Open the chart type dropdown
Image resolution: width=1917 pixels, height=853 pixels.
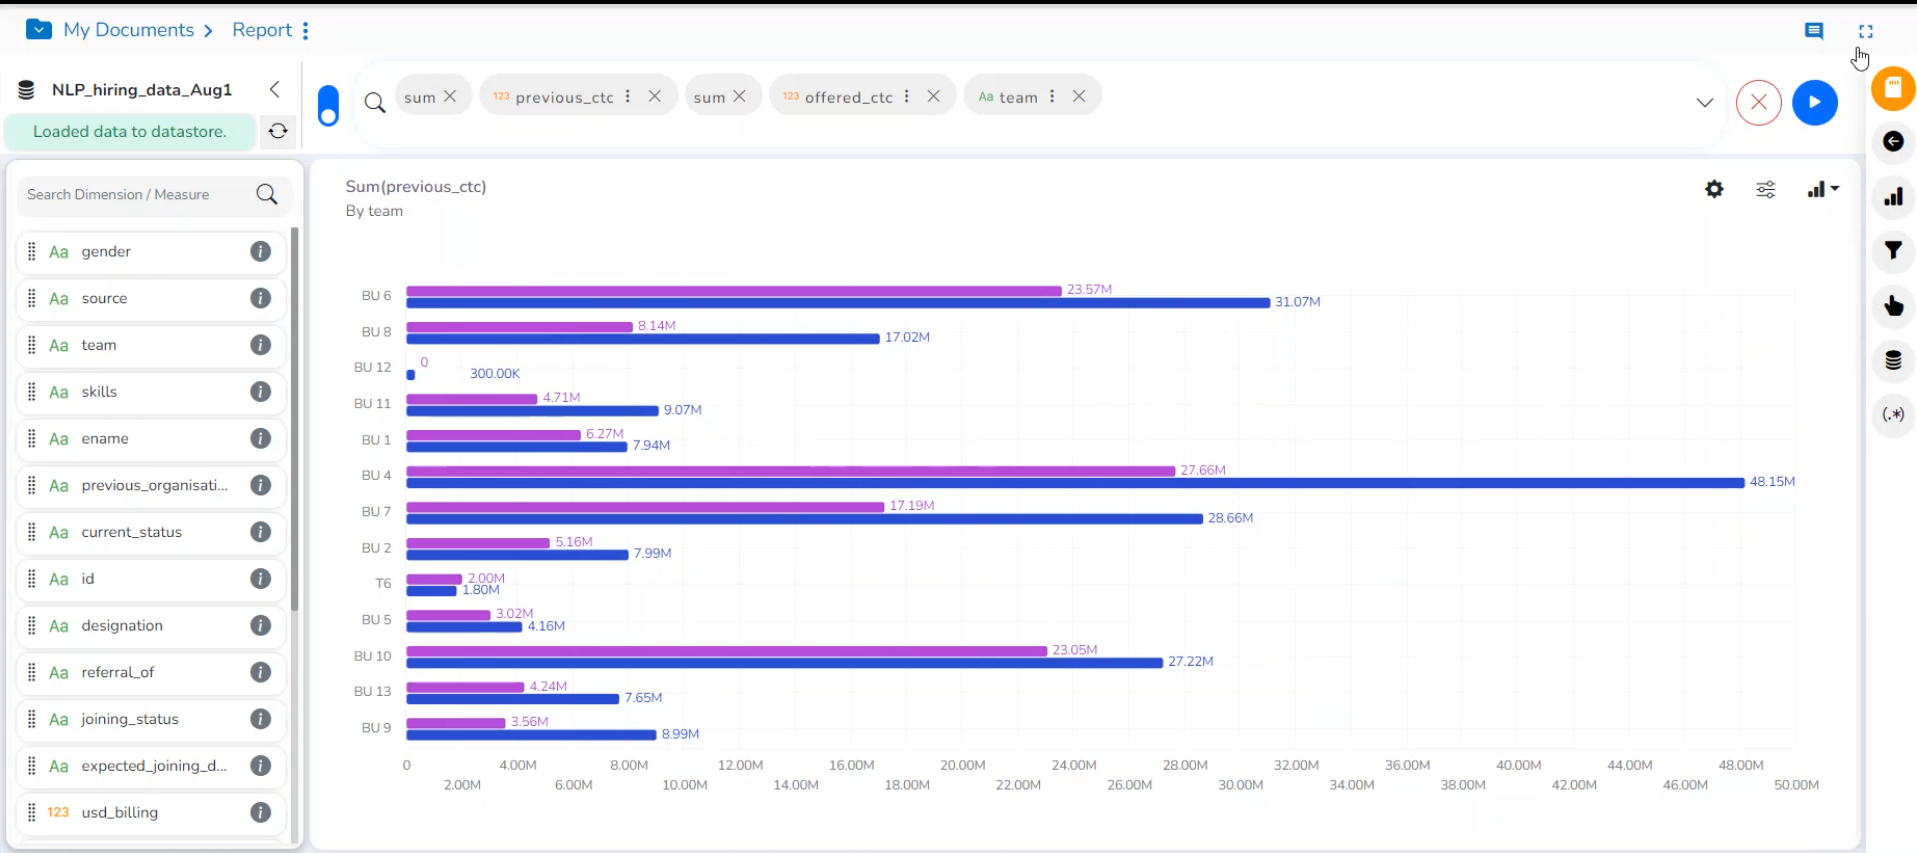coord(1823,189)
